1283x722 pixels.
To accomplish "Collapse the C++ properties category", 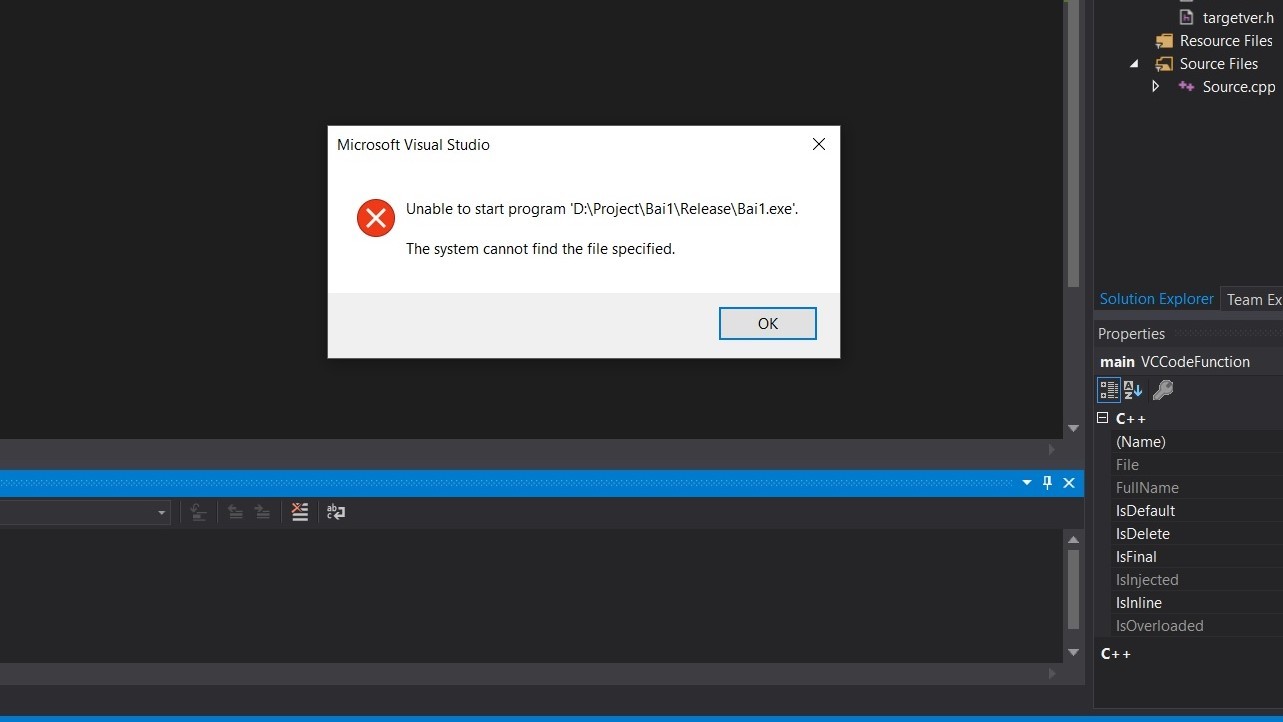I will pyautogui.click(x=1103, y=418).
